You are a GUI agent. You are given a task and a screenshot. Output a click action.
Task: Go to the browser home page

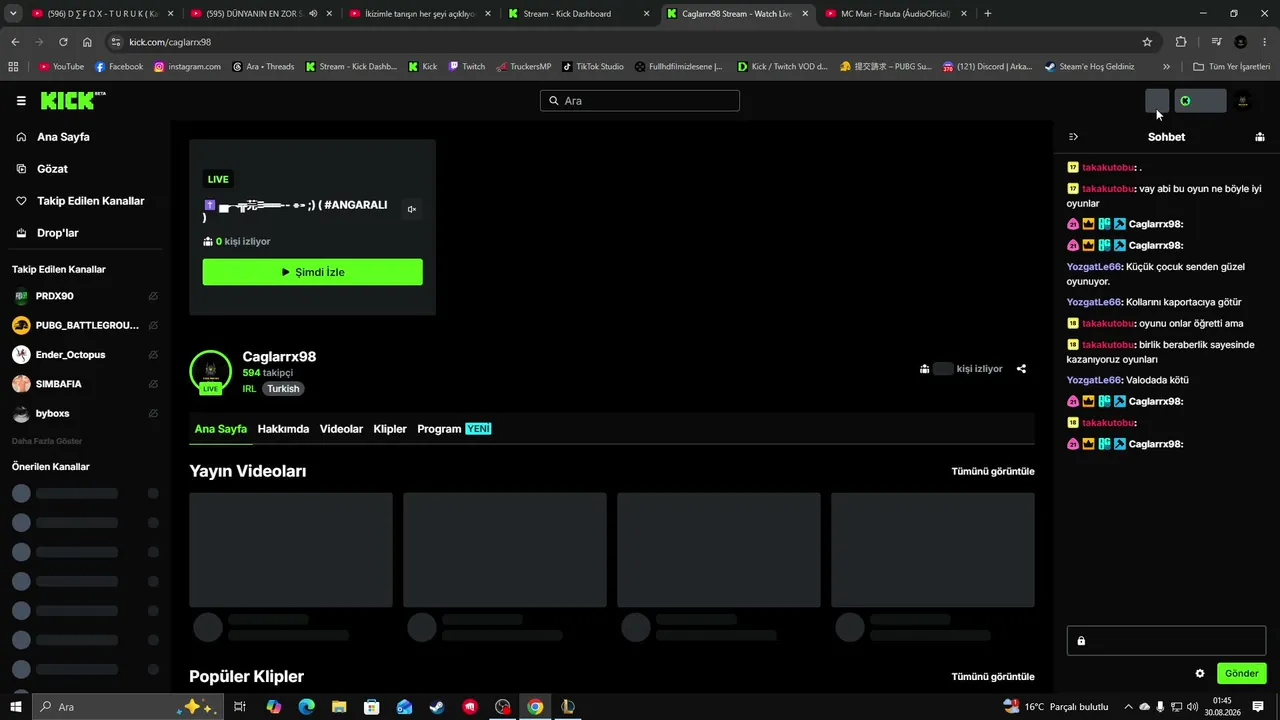tap(87, 42)
